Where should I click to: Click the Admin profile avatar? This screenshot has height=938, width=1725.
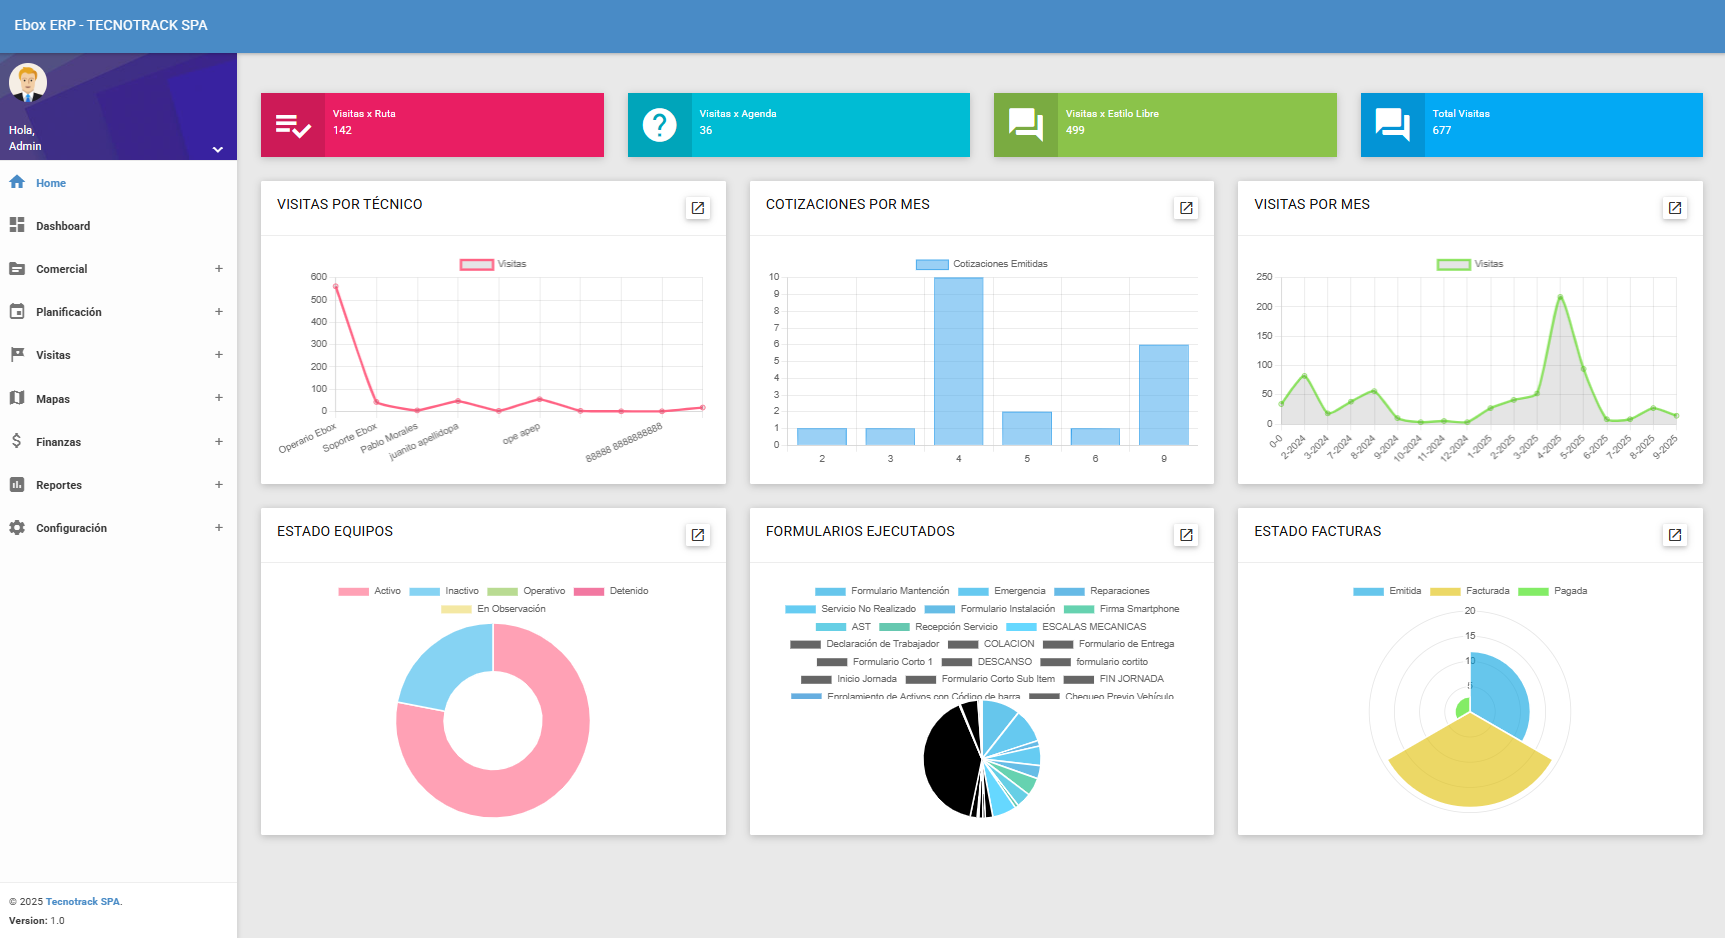[x=28, y=82]
